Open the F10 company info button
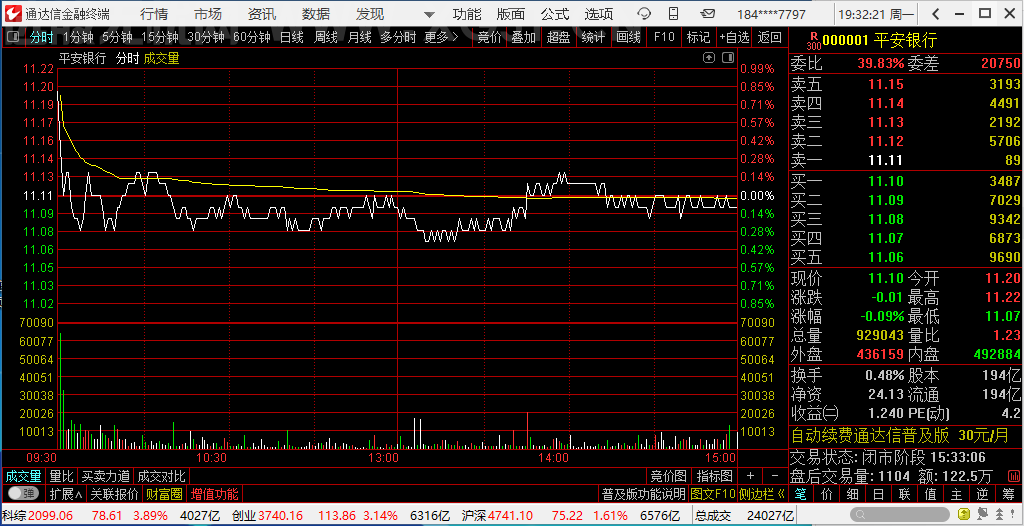Screen dimensions: 1024x526 664,37
